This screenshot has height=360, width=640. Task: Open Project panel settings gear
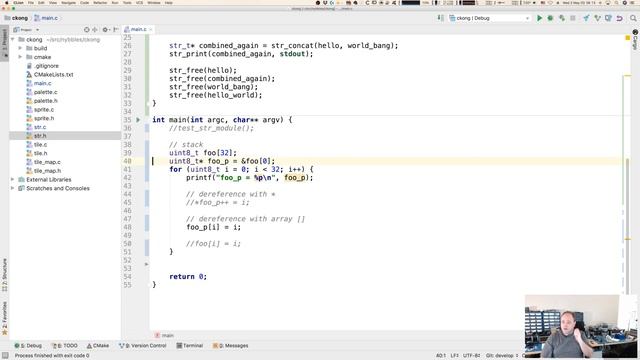[105, 29]
